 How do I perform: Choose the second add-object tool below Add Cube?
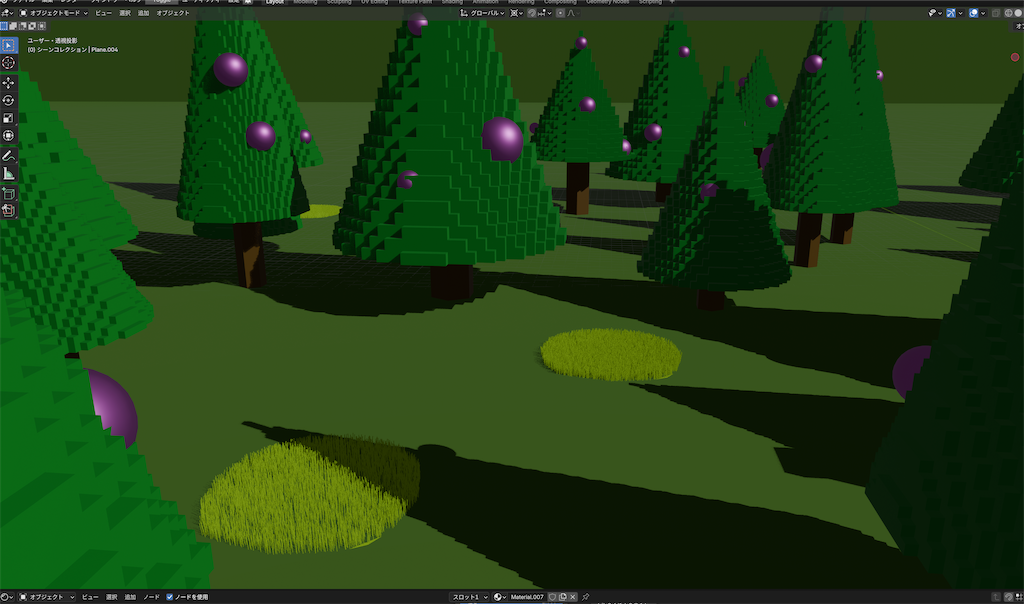(8, 210)
